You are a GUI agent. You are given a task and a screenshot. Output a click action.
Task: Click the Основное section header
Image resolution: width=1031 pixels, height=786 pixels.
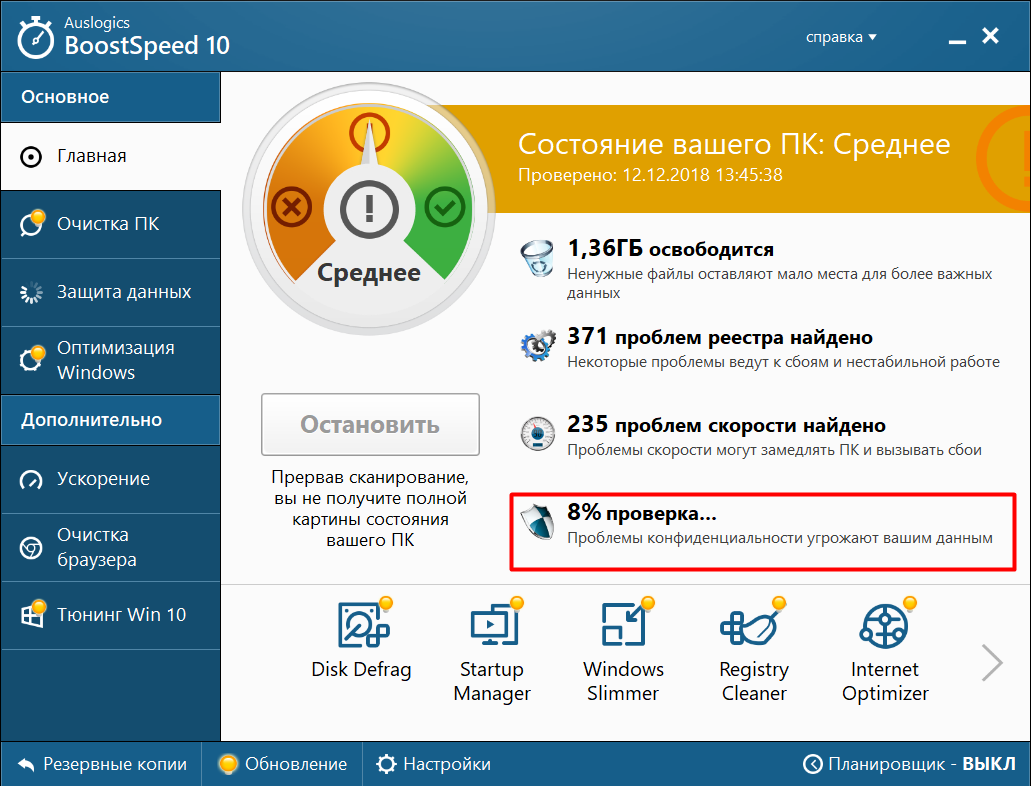[x=110, y=97]
